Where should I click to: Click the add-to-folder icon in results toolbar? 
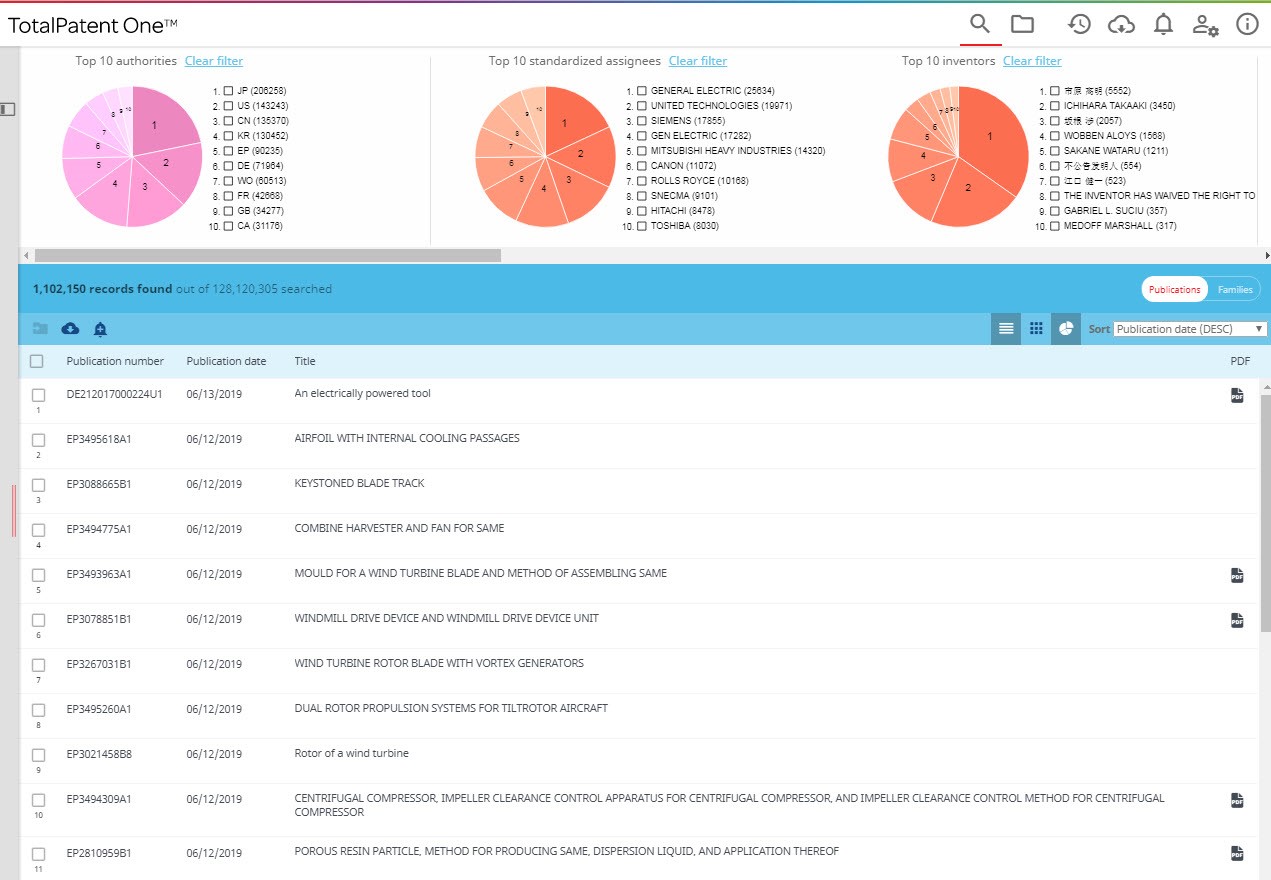click(40, 328)
